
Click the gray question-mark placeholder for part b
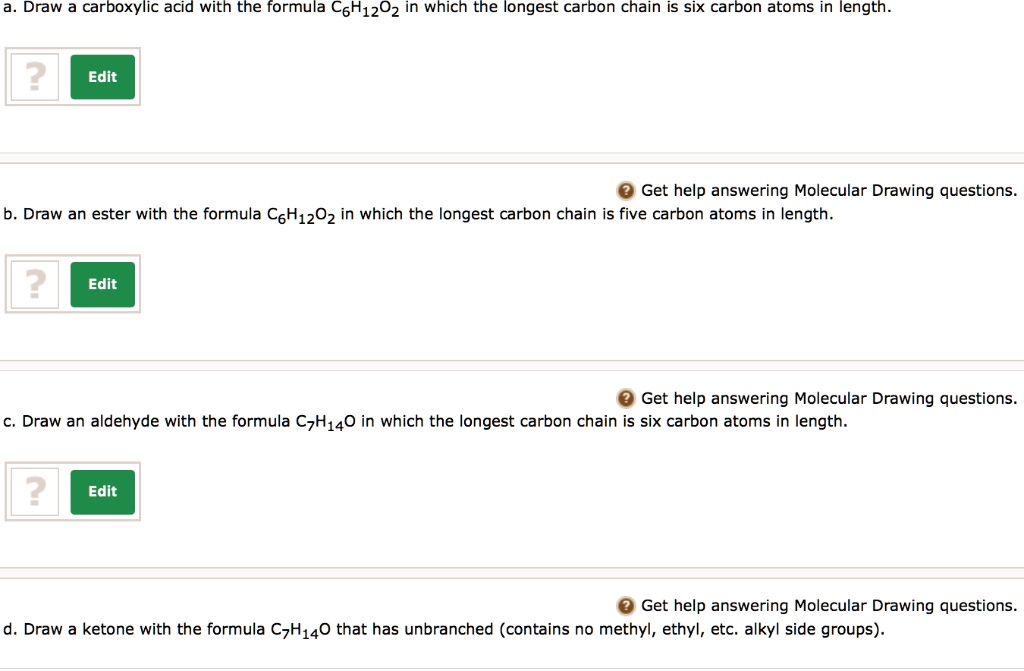tap(33, 284)
